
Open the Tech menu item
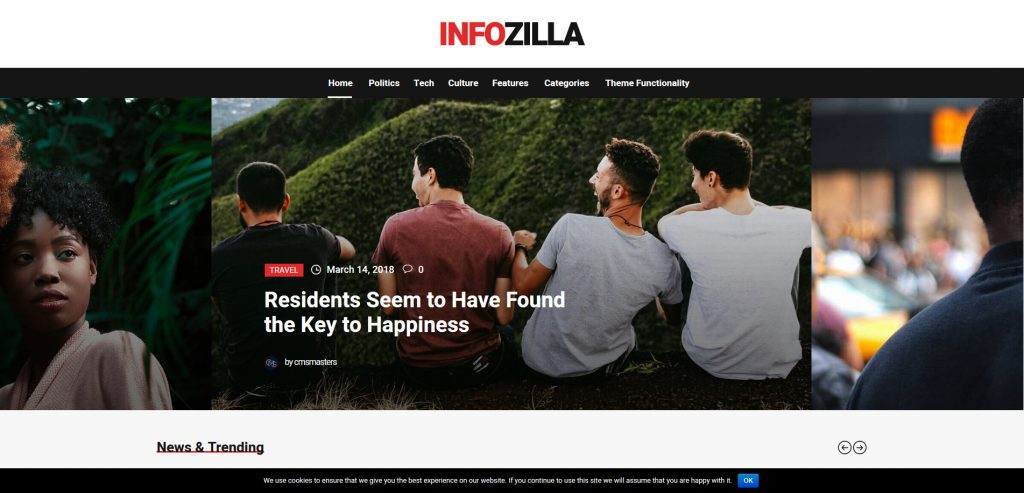click(x=424, y=83)
